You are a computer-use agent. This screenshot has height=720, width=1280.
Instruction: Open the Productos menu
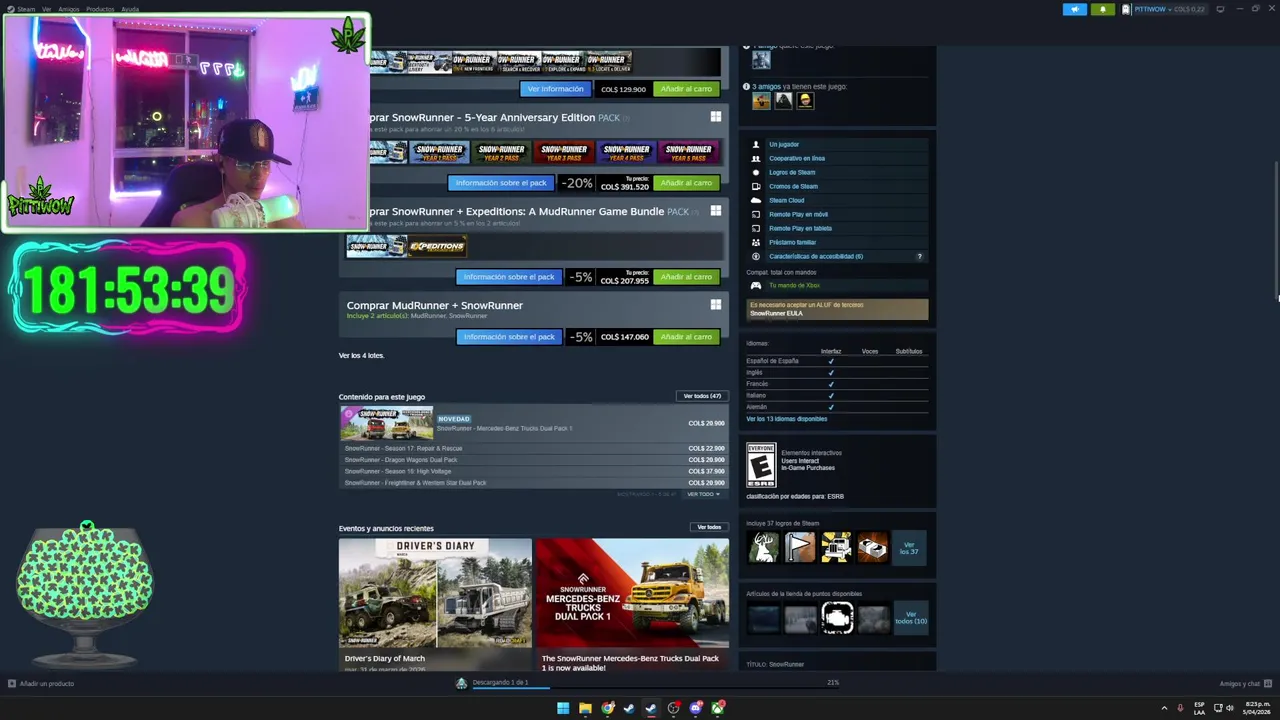(x=100, y=9)
